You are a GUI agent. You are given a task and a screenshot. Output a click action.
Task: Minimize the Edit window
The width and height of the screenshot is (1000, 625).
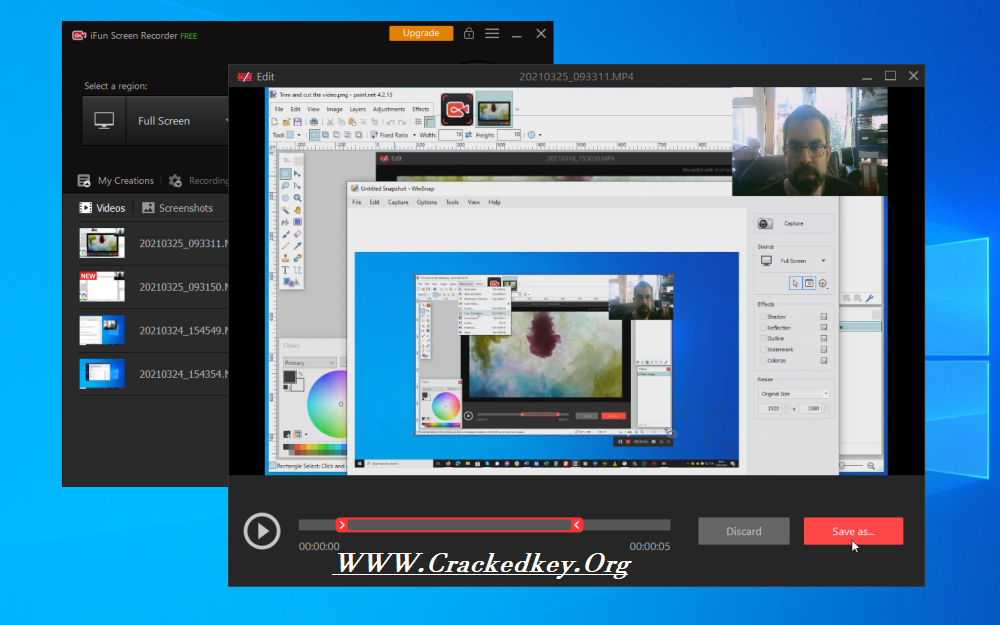click(867, 77)
